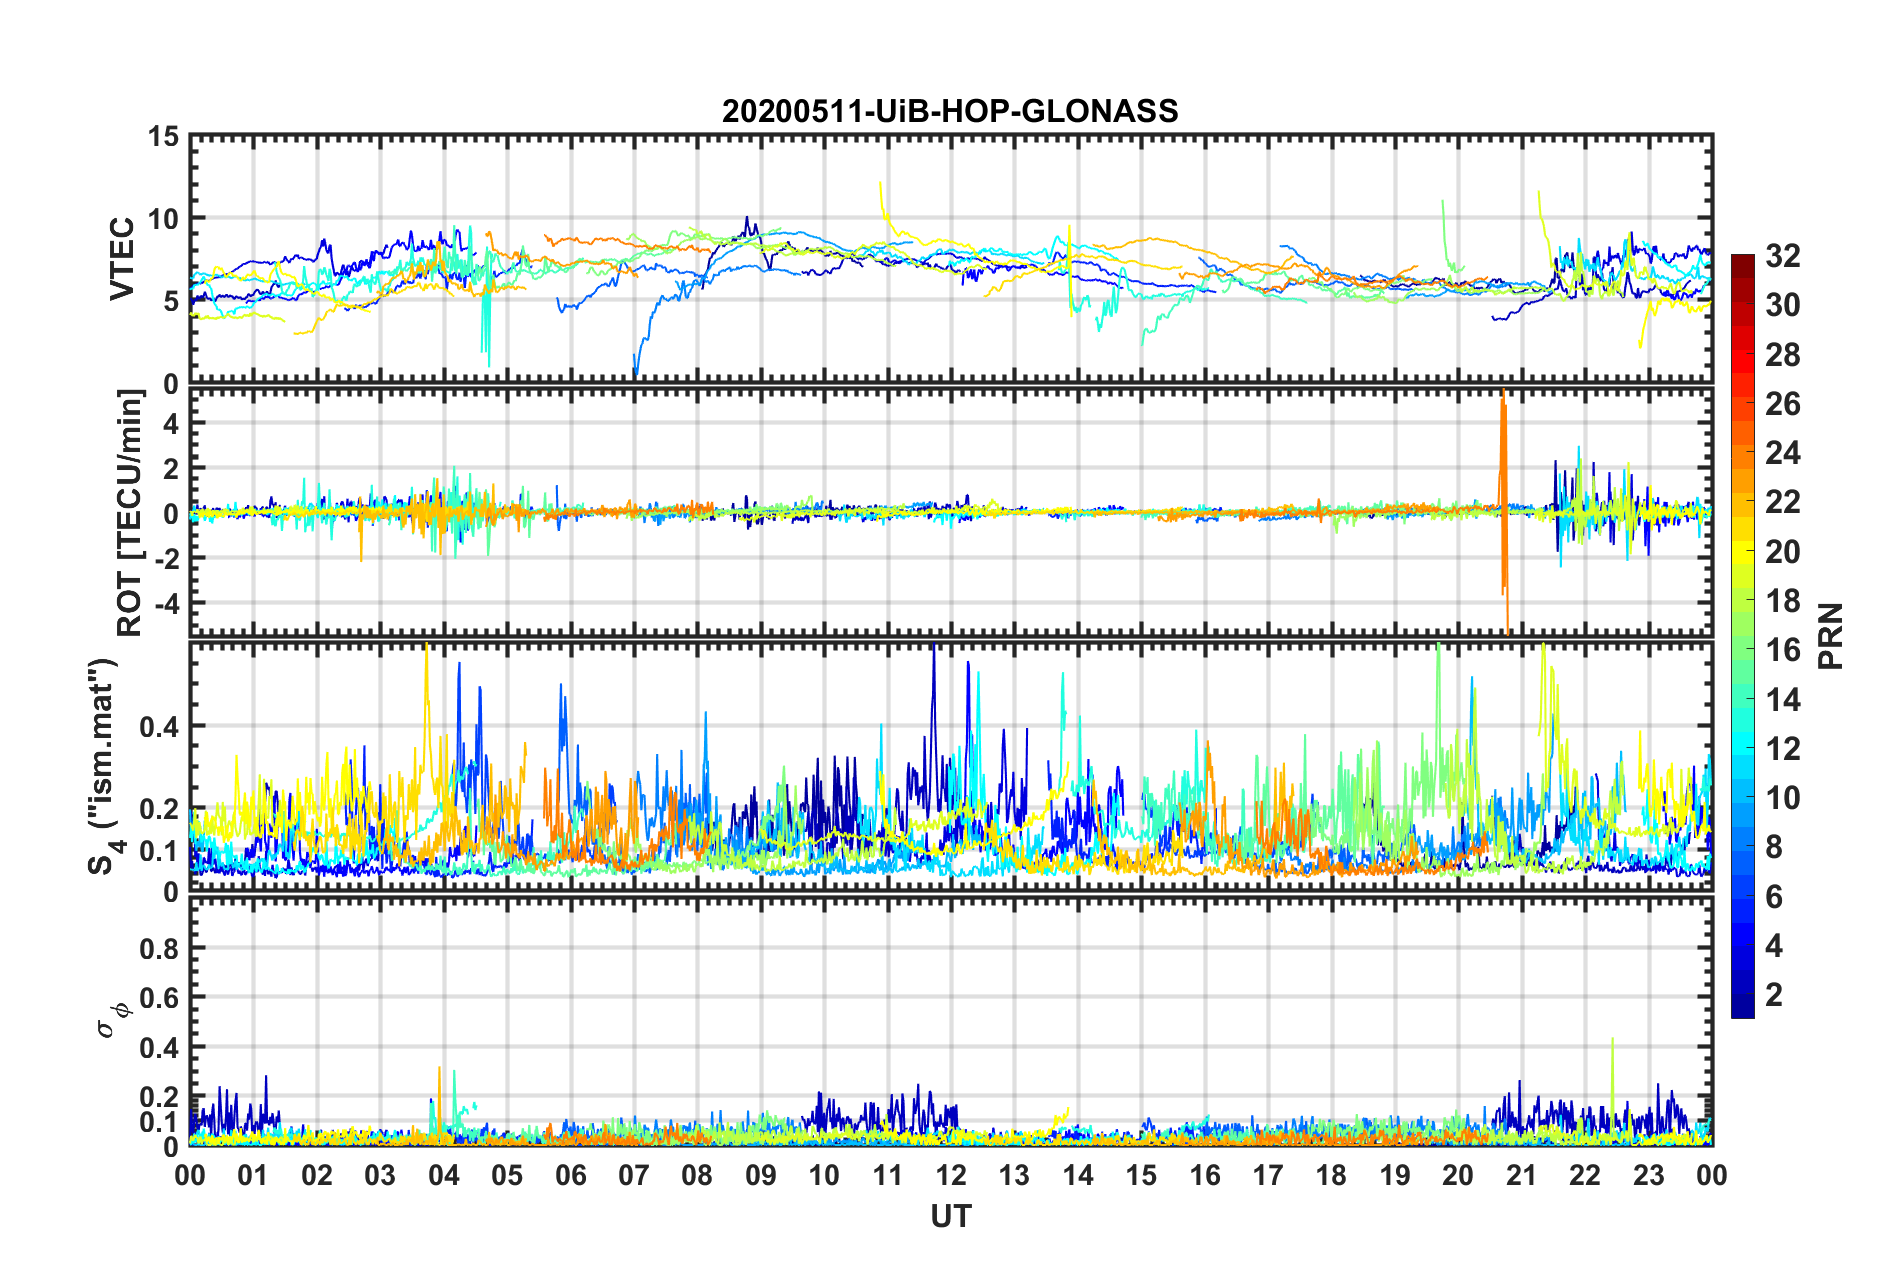The image size is (1902, 1272).
Task: Click the 0.8 tick on sigma-phi axis
Action: pos(160,948)
